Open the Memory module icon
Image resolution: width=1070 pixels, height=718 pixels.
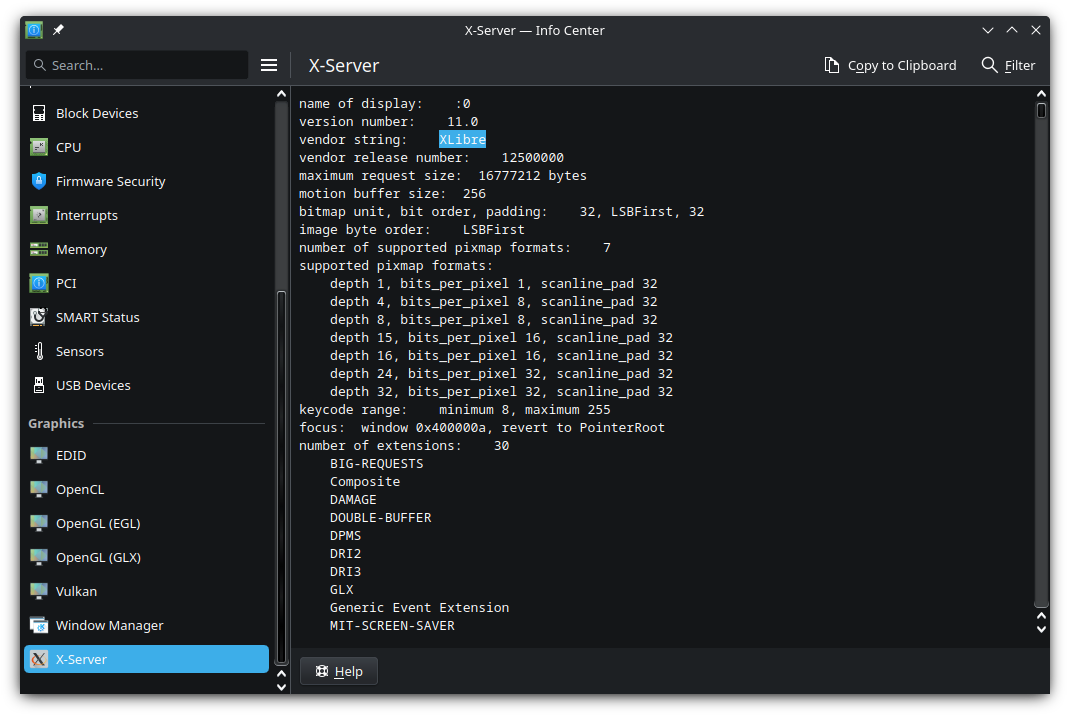pyautogui.click(x=39, y=250)
